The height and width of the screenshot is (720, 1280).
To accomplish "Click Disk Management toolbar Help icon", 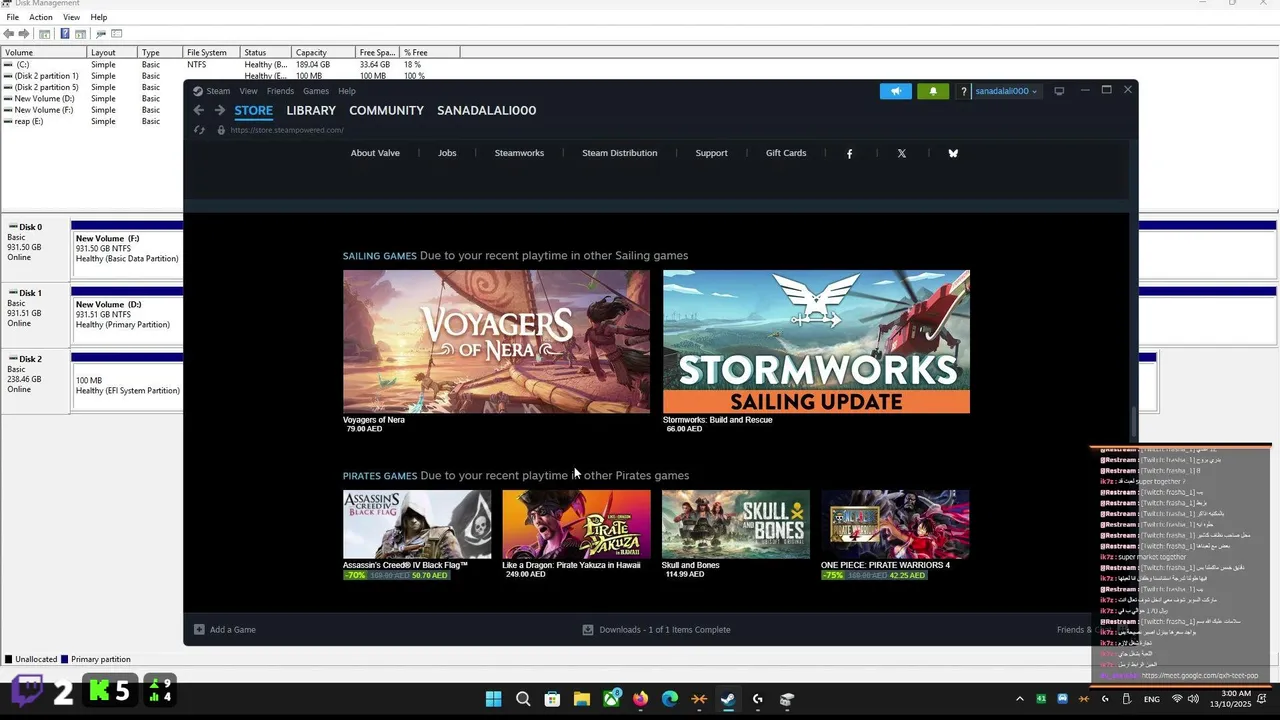I will 65,34.
